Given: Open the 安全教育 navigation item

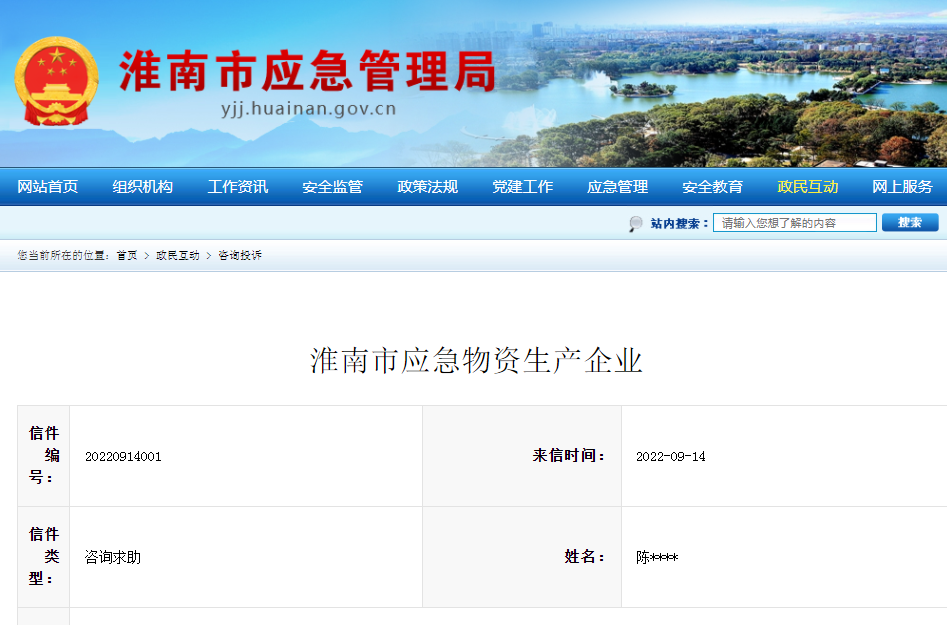Looking at the screenshot, I should tap(711, 187).
